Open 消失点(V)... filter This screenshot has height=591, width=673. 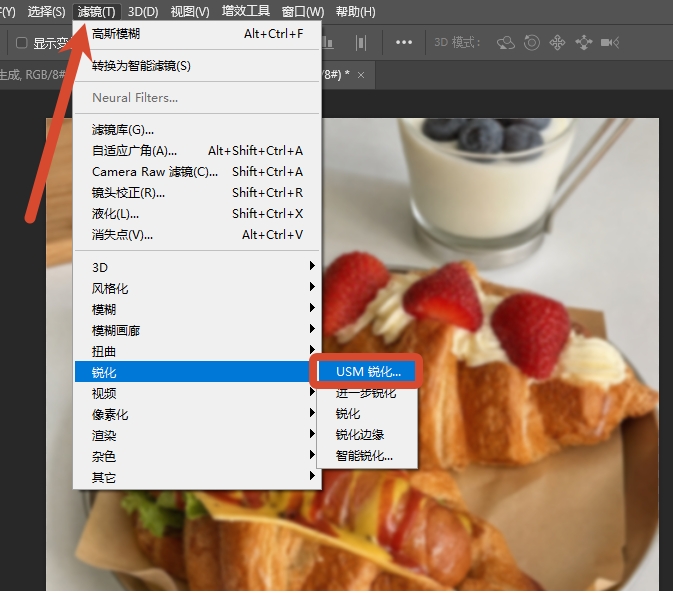point(197,235)
